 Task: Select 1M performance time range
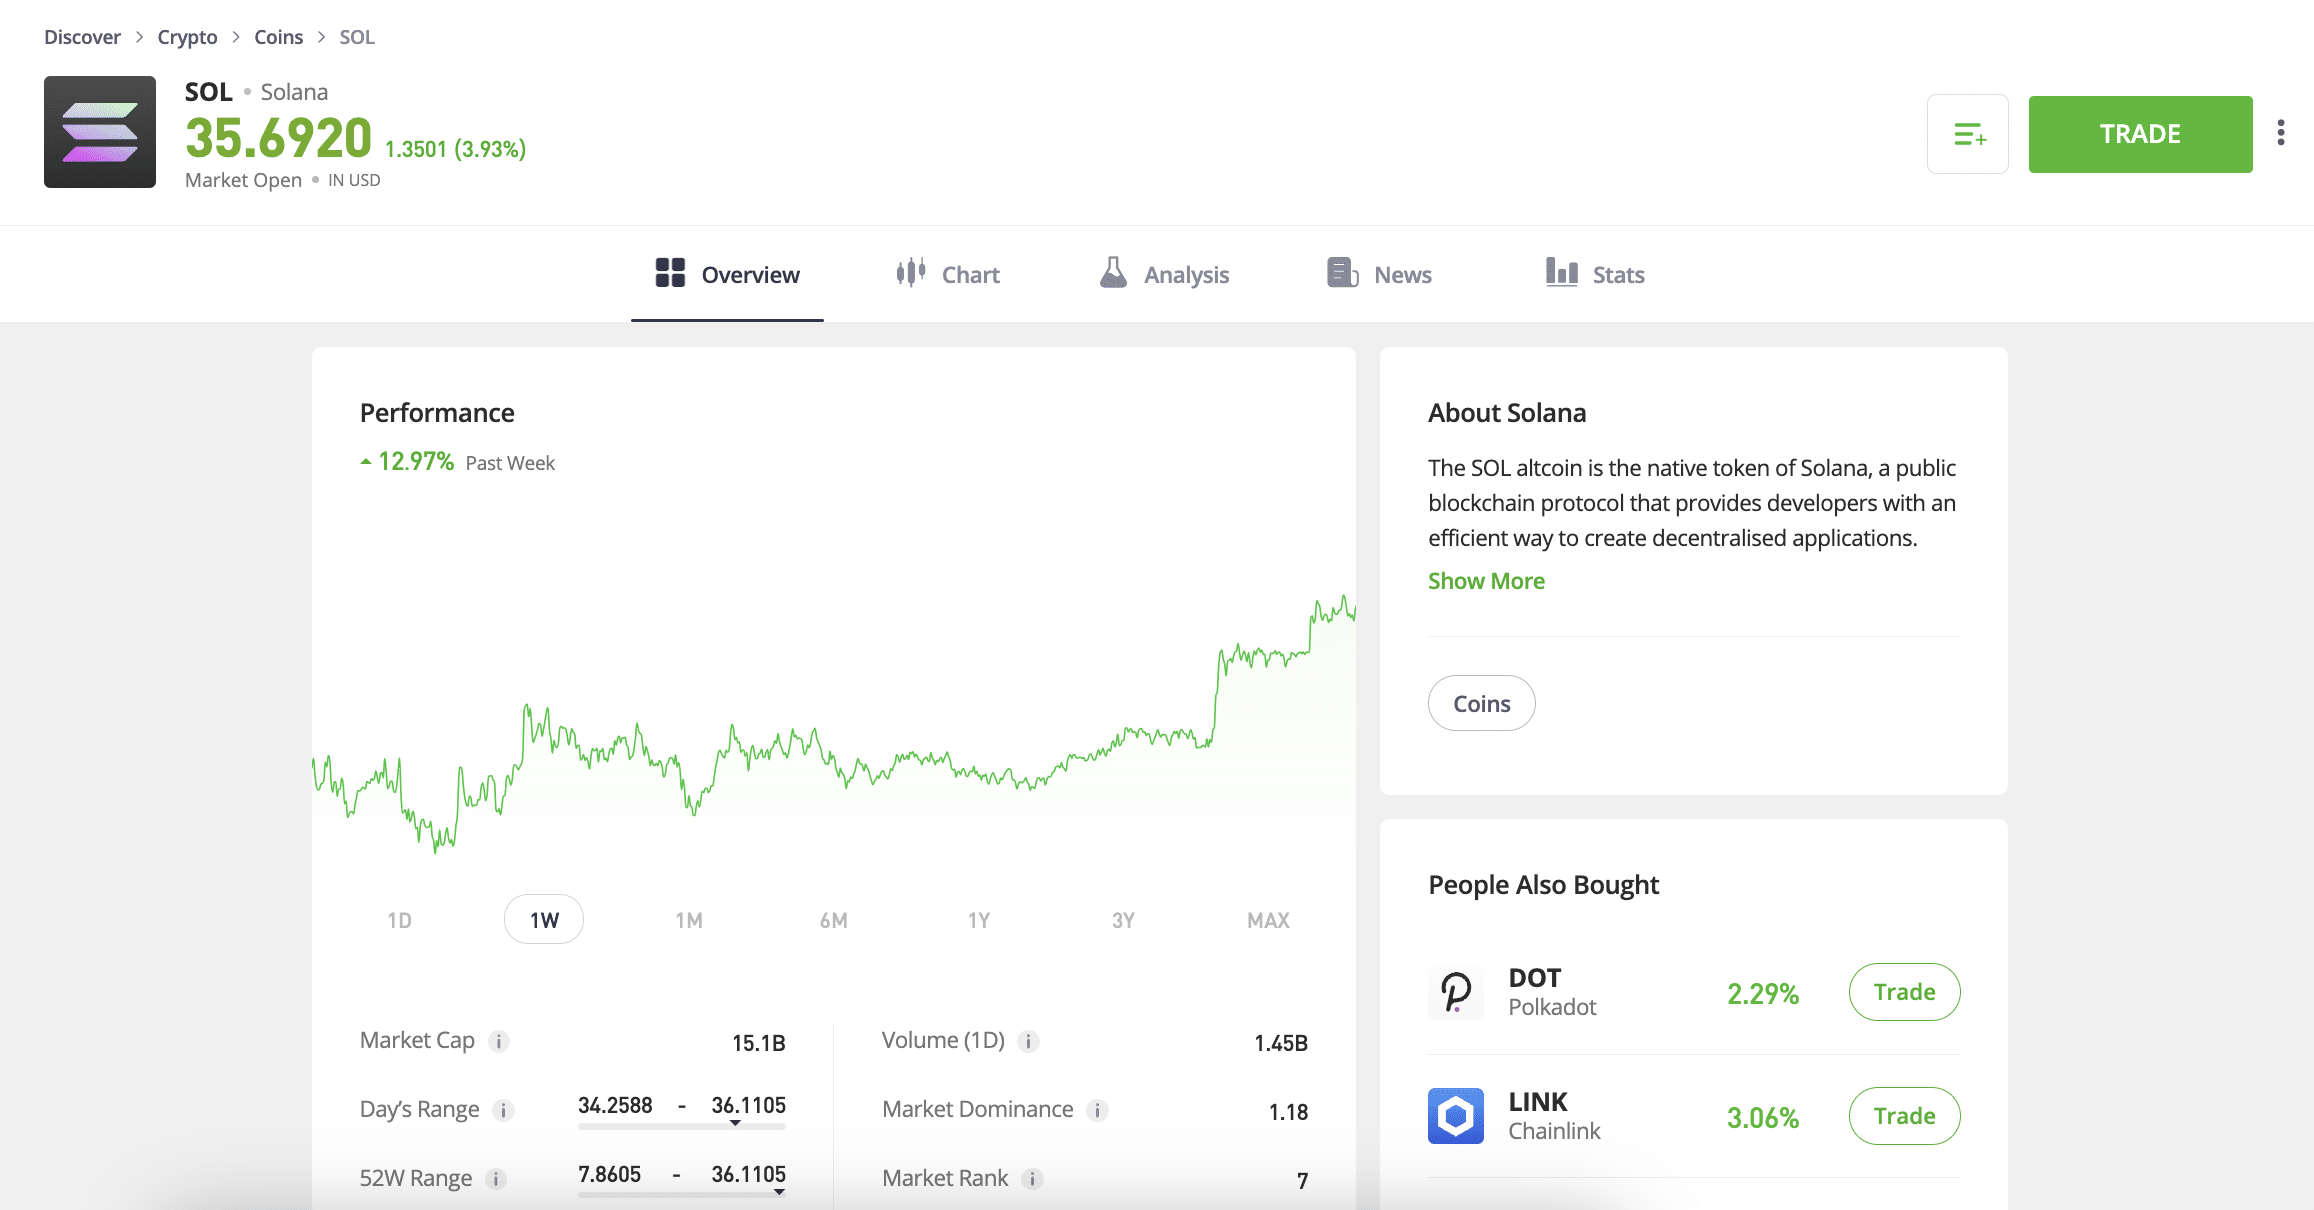tap(689, 920)
